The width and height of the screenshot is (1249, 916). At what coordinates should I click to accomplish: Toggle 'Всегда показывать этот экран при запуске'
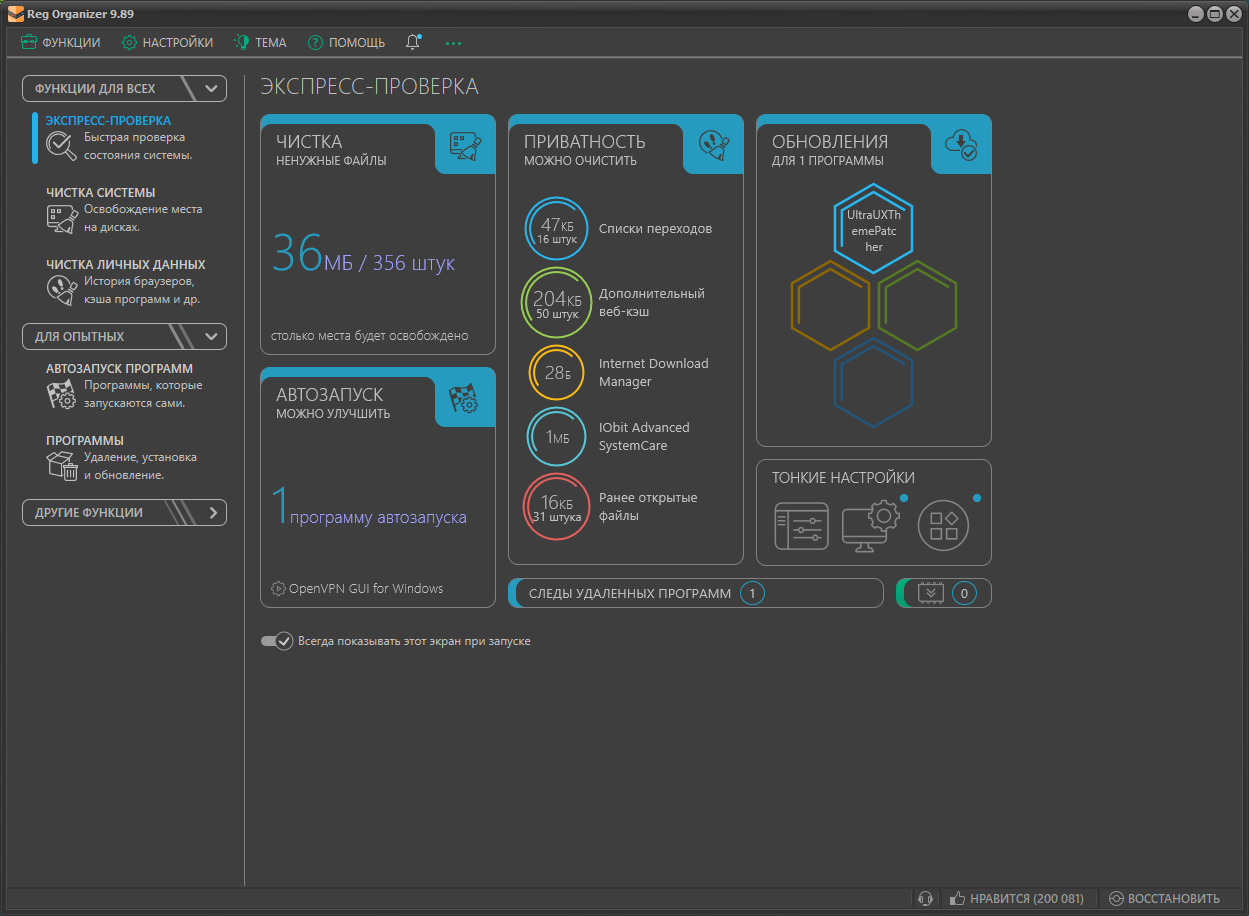tap(276, 641)
